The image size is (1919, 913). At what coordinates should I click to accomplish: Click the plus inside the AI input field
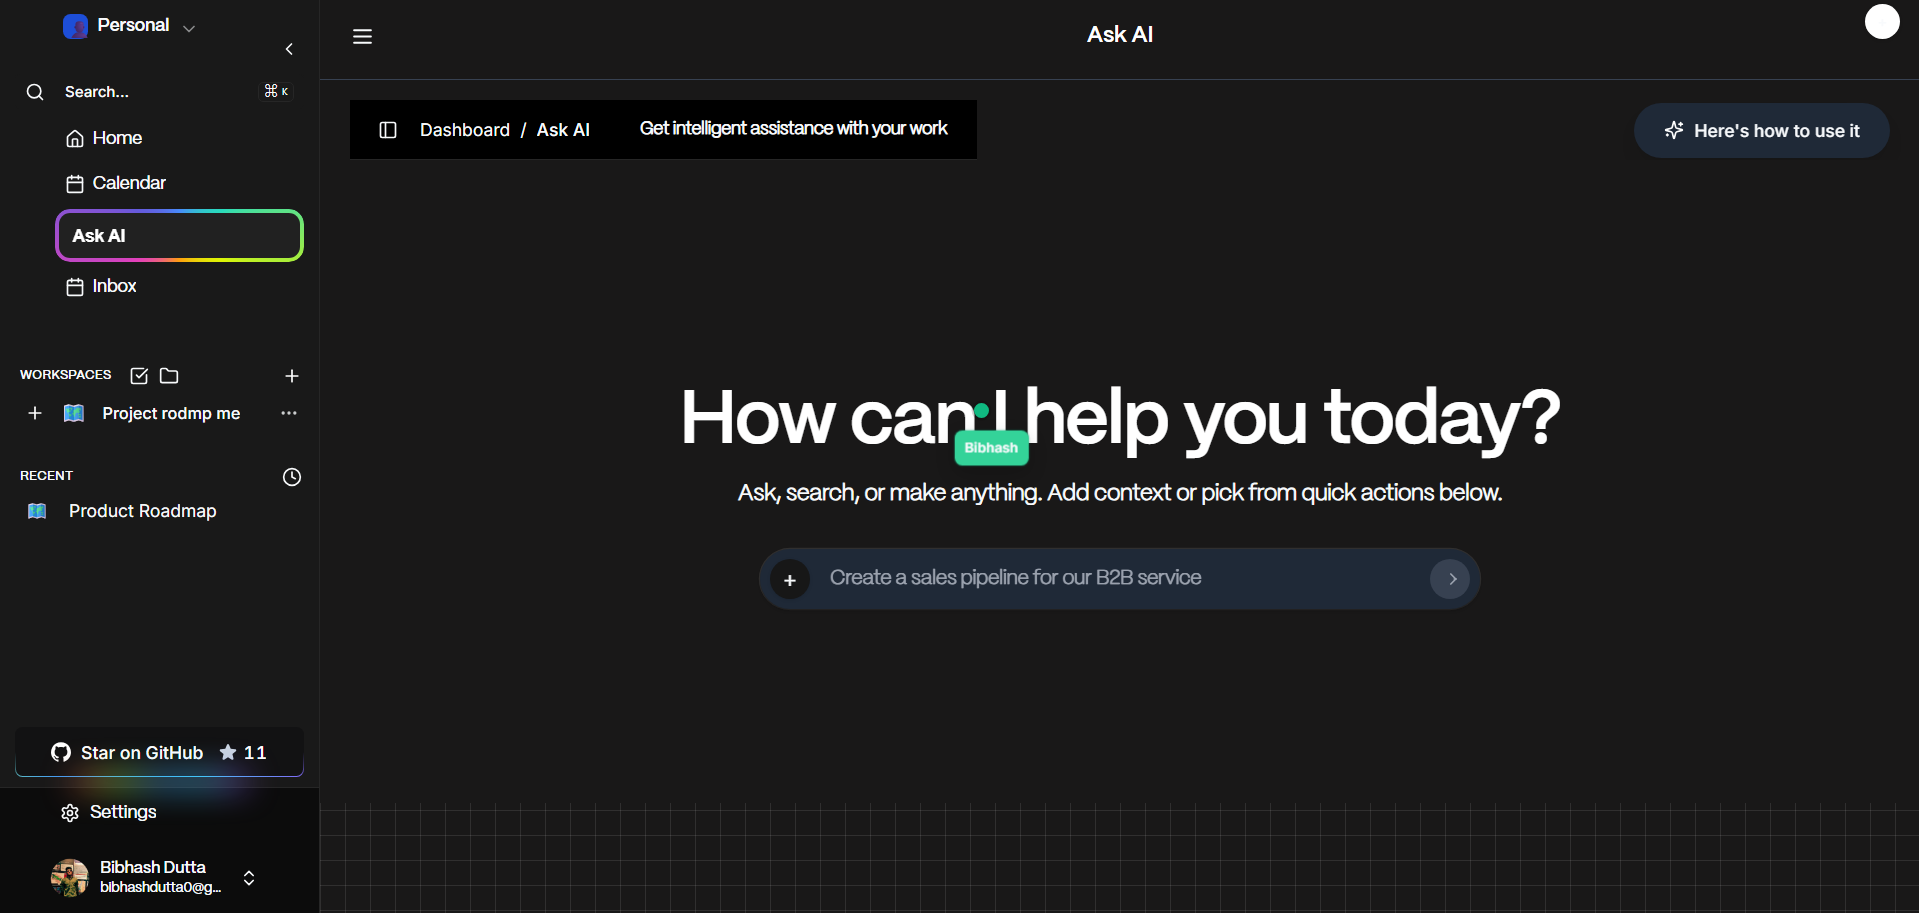click(x=791, y=579)
